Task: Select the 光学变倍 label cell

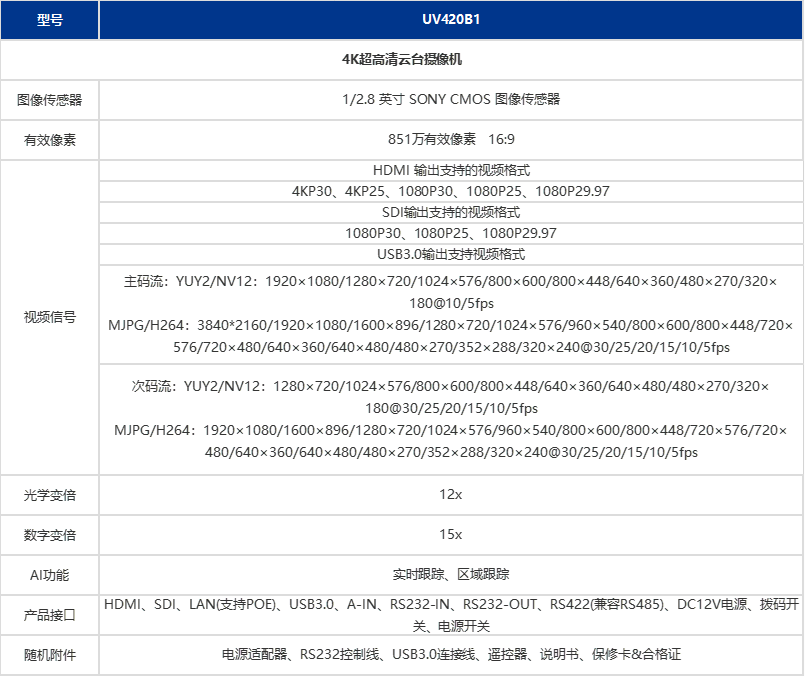Action: tap(50, 494)
